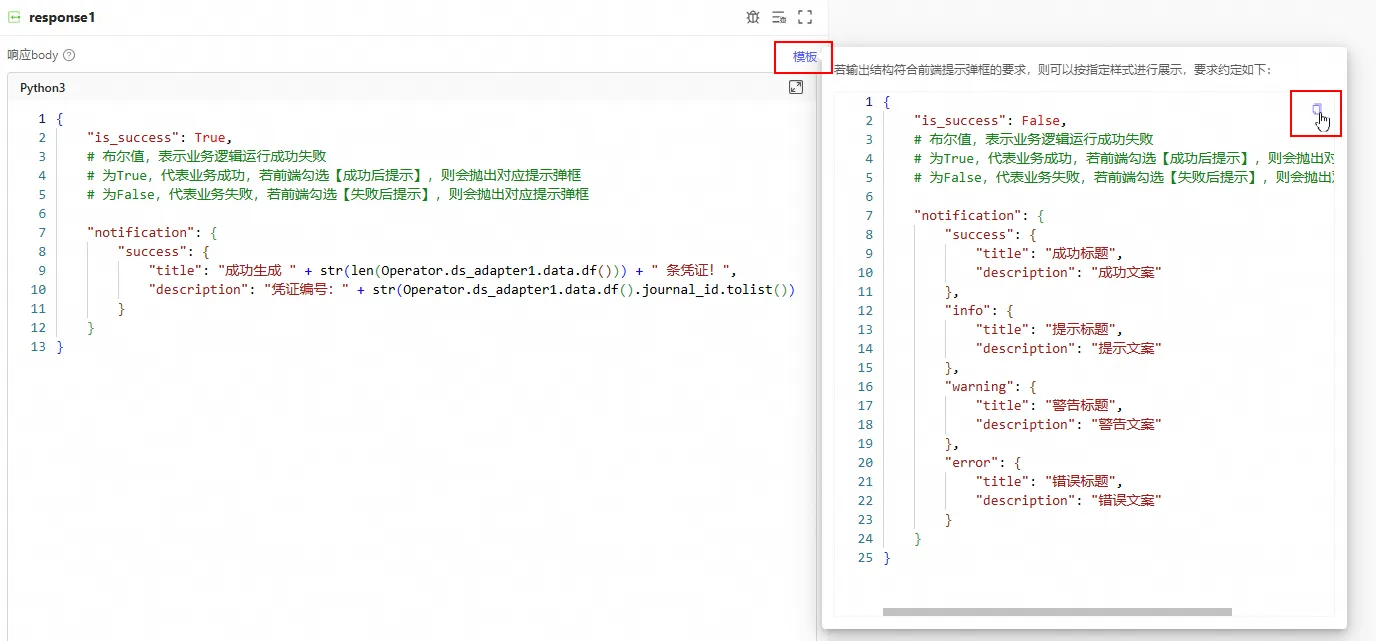Click the response1 title text
Image resolution: width=1376 pixels, height=641 pixels.
(x=62, y=18)
